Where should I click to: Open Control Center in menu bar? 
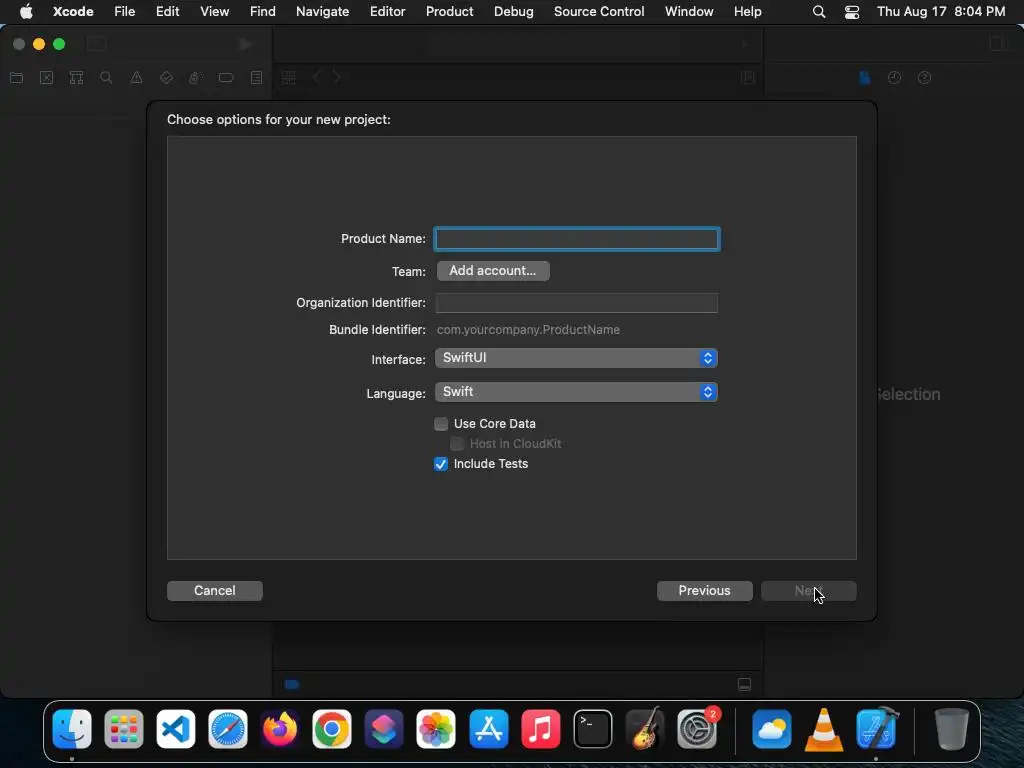(852, 11)
